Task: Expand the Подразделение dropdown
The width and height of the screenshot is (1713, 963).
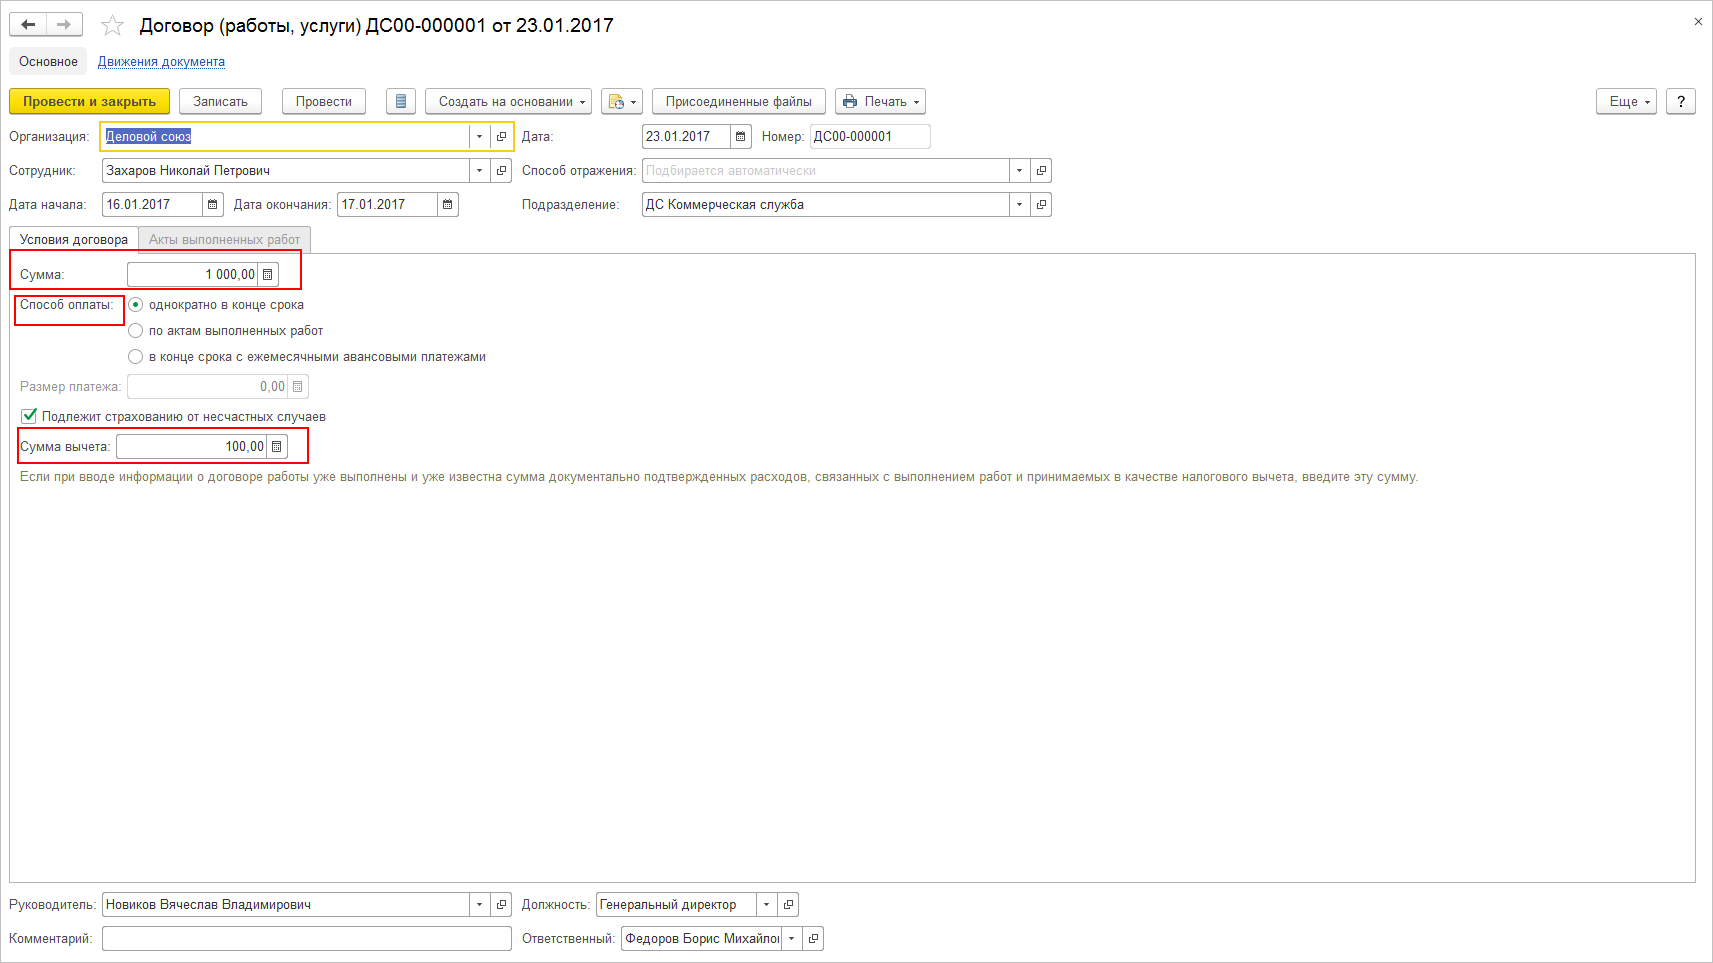Action: [1019, 205]
